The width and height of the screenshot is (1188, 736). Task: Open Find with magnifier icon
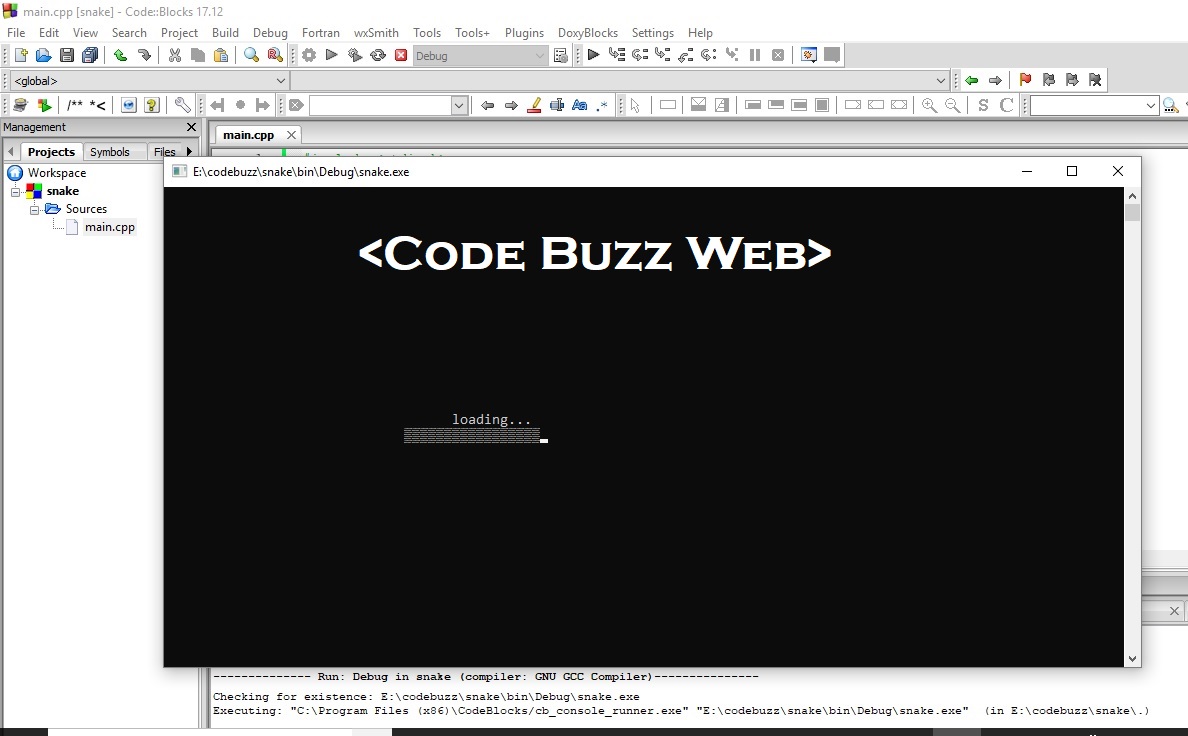pos(252,55)
